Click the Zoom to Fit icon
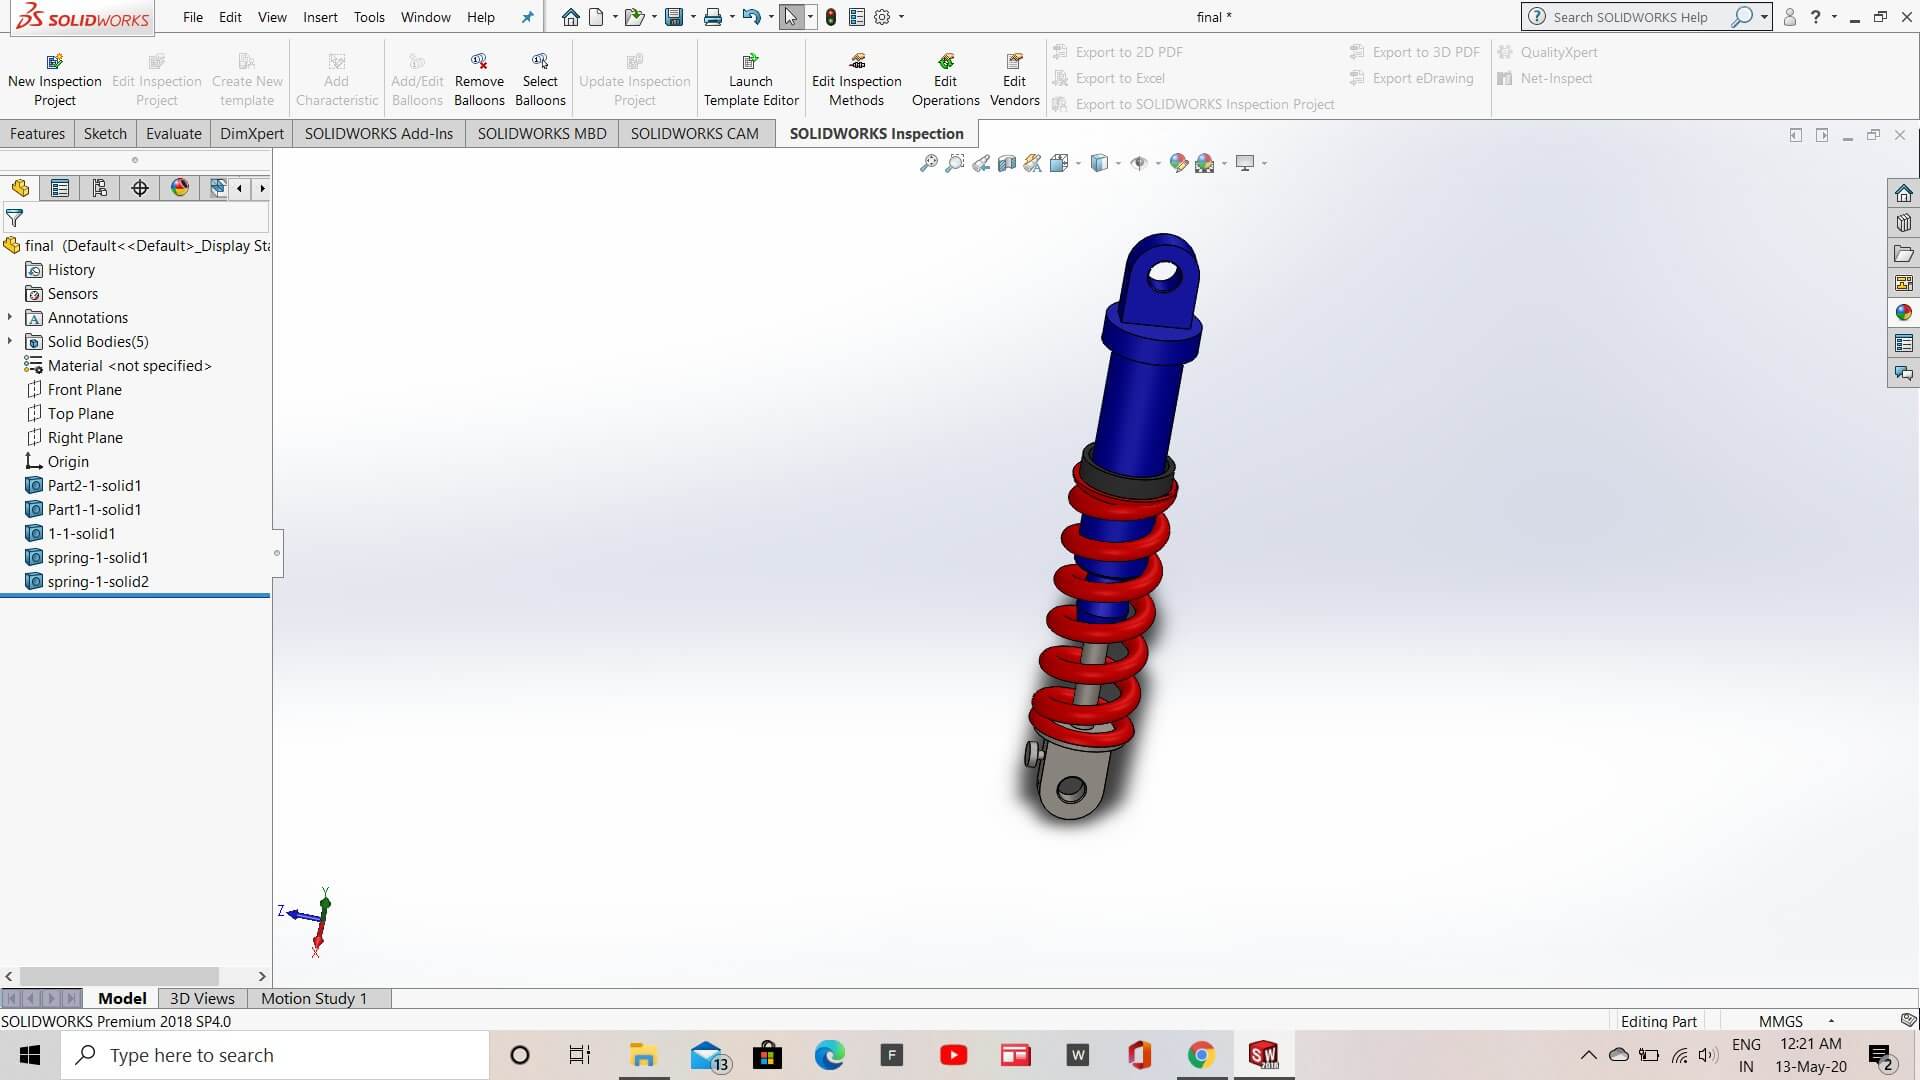The image size is (1920, 1080). [928, 163]
